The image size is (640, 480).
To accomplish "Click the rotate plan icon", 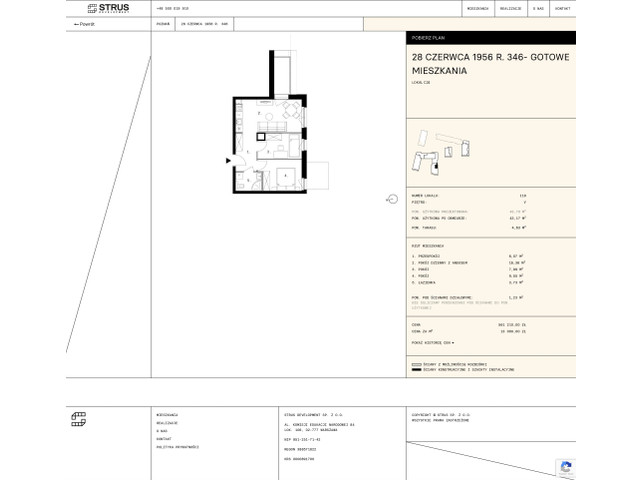I will [x=392, y=199].
